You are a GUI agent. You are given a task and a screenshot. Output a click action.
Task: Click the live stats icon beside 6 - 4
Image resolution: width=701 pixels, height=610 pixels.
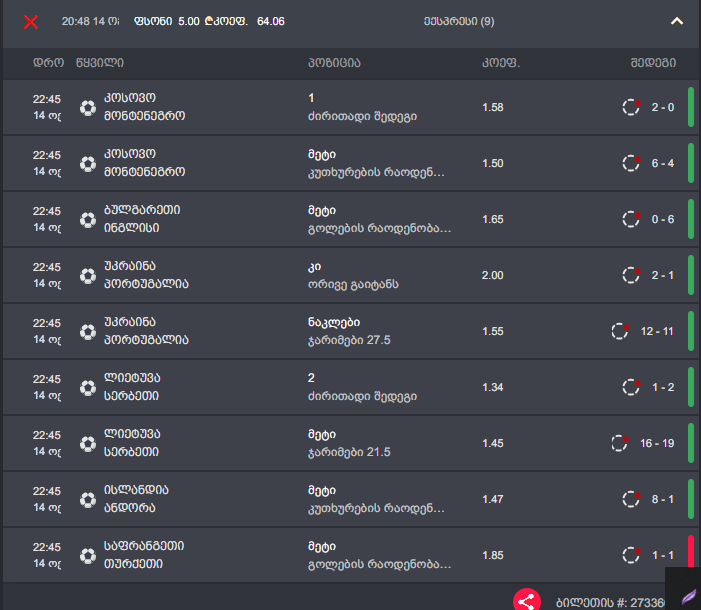632,163
